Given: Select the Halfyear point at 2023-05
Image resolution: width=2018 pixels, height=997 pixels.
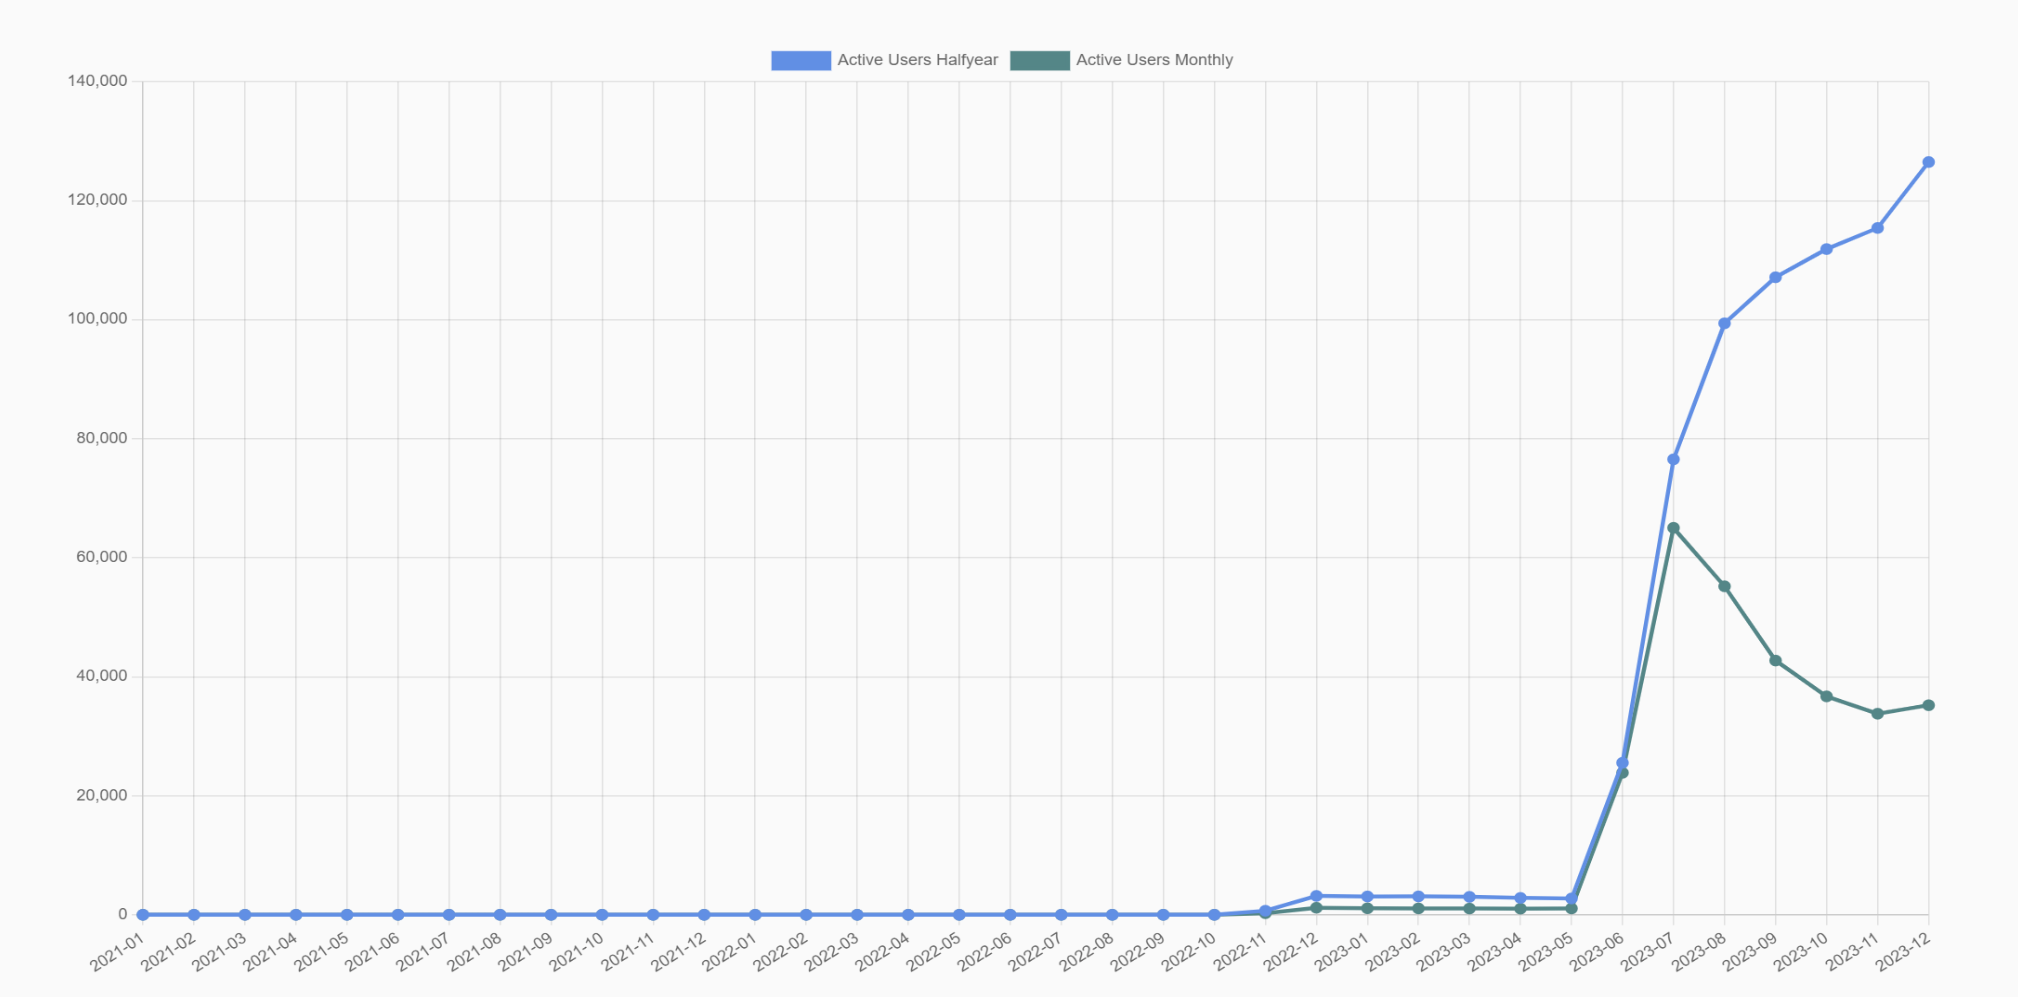Looking at the screenshot, I should [x=1571, y=898].
